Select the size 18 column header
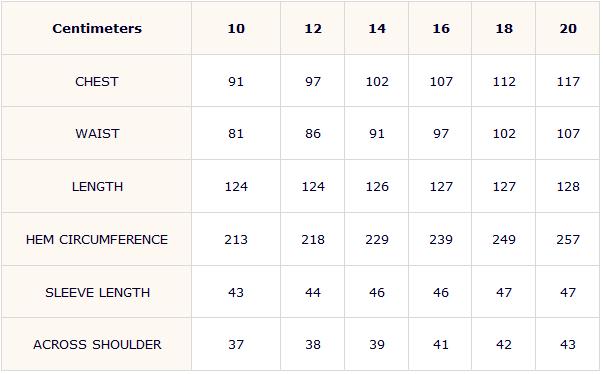 [504, 28]
